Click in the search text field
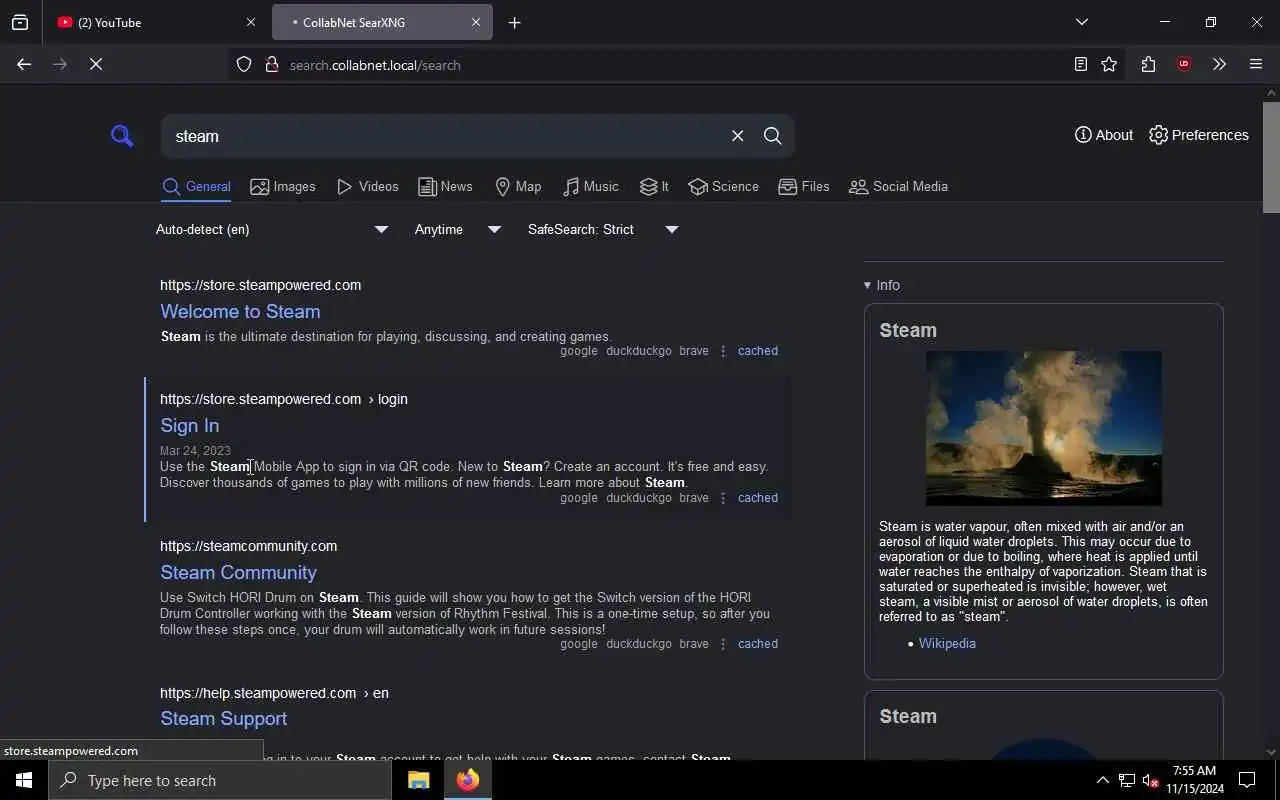The height and width of the screenshot is (800, 1280). tap(445, 136)
